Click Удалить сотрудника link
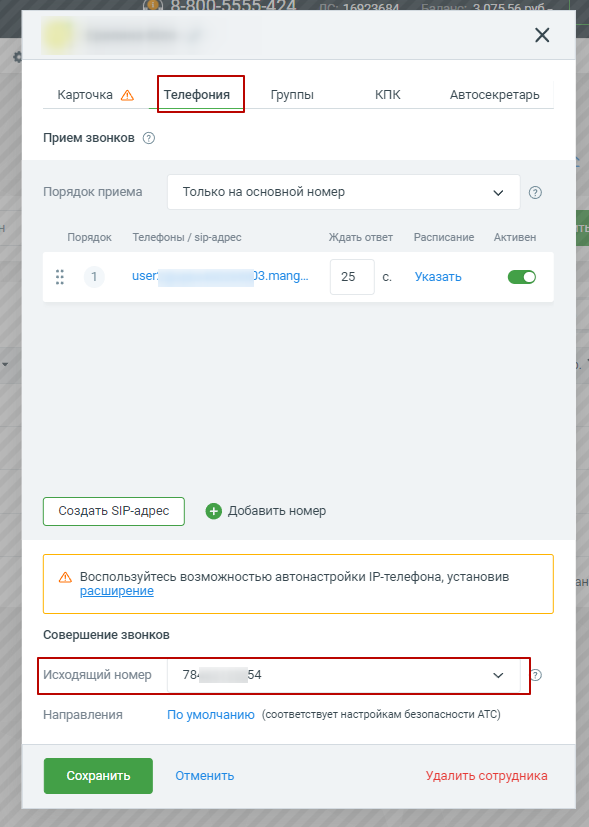 [487, 776]
